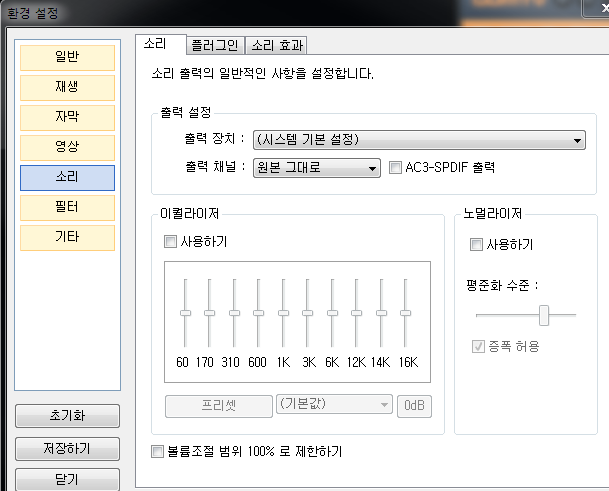The image size is (609, 491).
Task: Open the 출력 장치 dropdown
Action: tap(419, 140)
